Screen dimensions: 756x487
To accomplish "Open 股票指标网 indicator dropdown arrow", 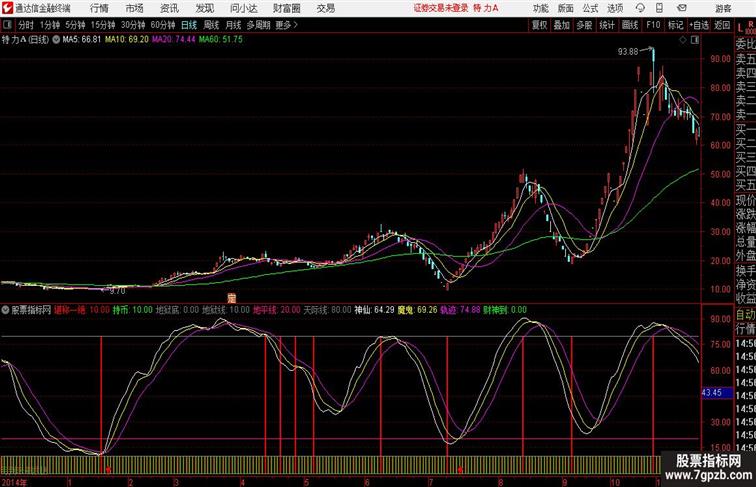I will click(x=5, y=310).
